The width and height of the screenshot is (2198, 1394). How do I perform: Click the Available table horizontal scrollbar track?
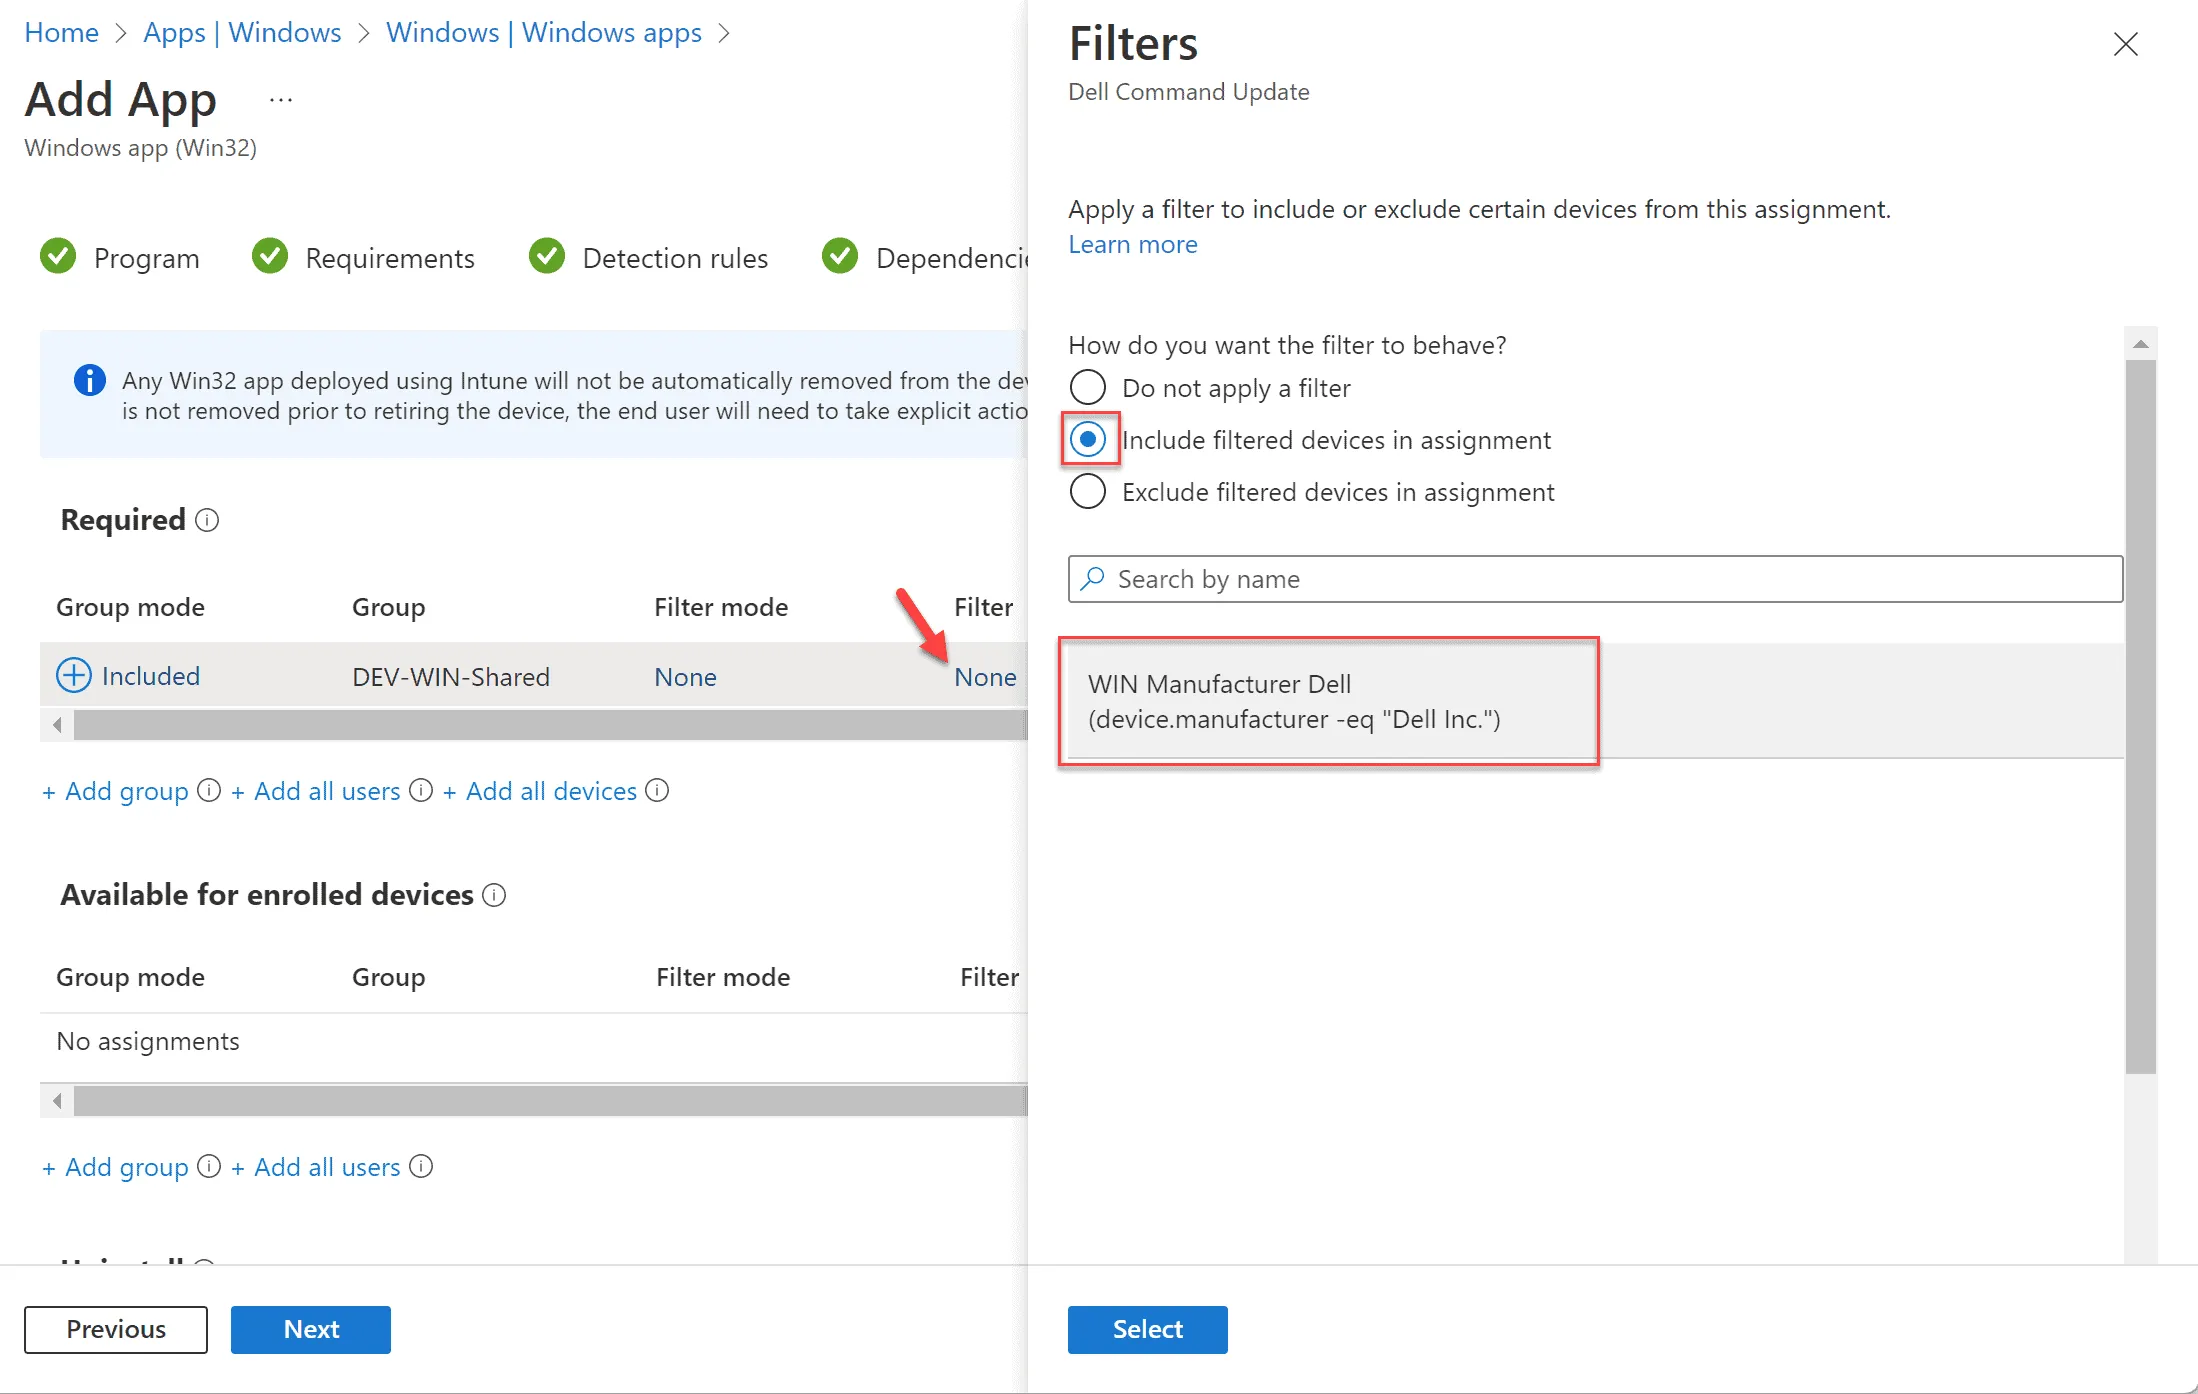[x=550, y=1101]
